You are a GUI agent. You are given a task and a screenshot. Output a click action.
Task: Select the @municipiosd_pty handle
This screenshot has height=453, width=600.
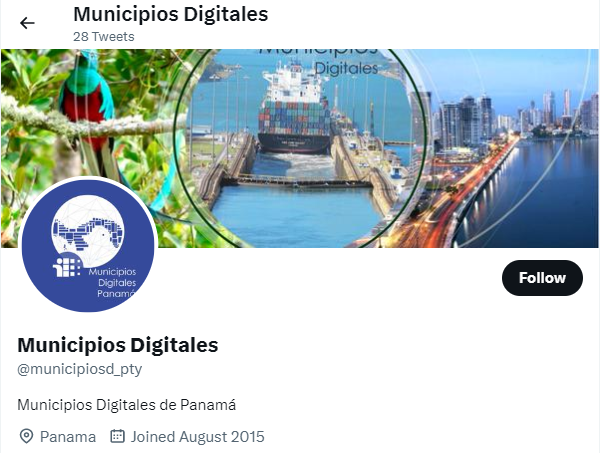coord(80,369)
